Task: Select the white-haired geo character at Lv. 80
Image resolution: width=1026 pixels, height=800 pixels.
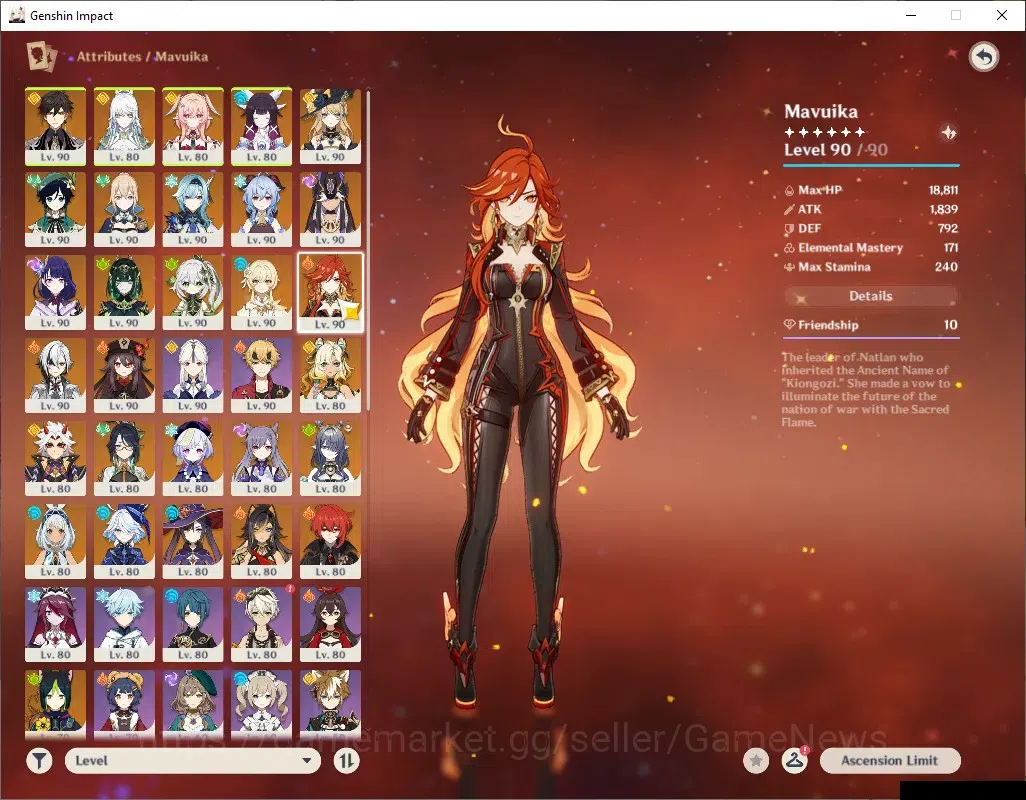Action: [x=124, y=126]
